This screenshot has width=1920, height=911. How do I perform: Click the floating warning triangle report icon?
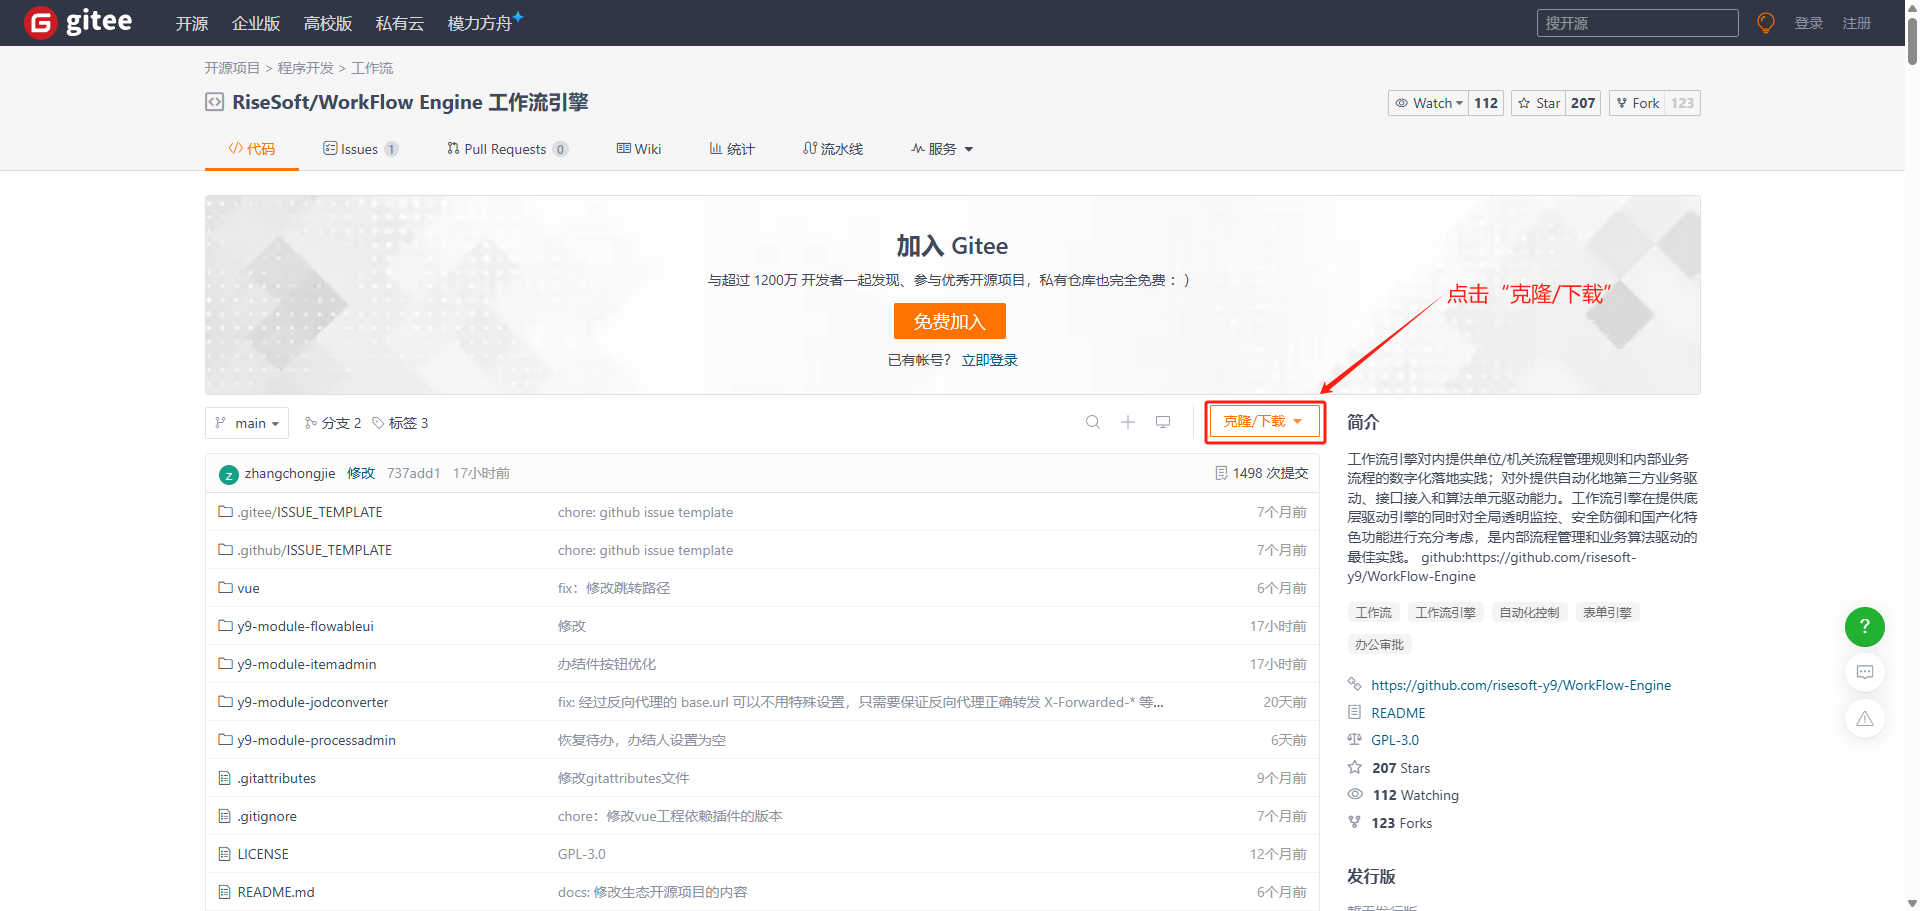coord(1865,719)
